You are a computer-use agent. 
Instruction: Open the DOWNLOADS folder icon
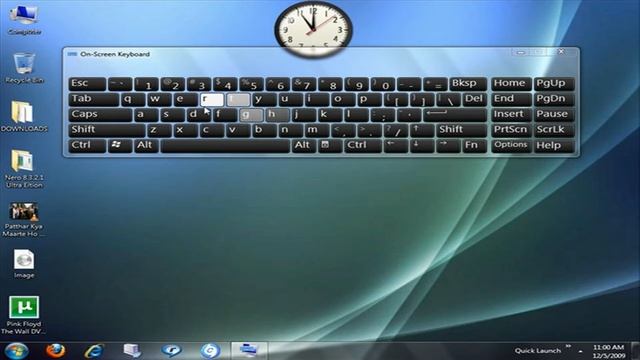pos(24,116)
